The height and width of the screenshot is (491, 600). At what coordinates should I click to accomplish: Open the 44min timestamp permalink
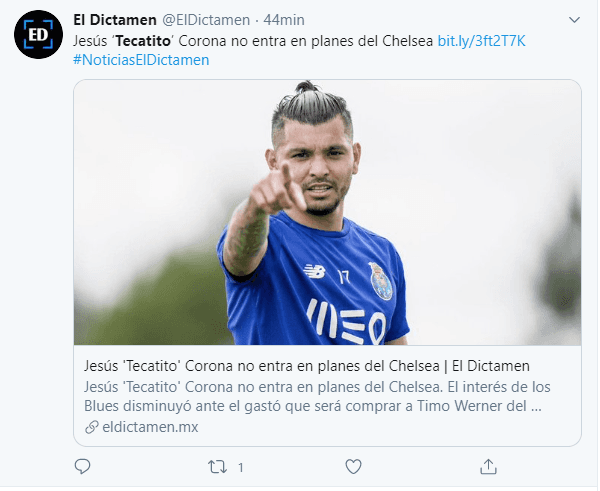pyautogui.click(x=284, y=20)
